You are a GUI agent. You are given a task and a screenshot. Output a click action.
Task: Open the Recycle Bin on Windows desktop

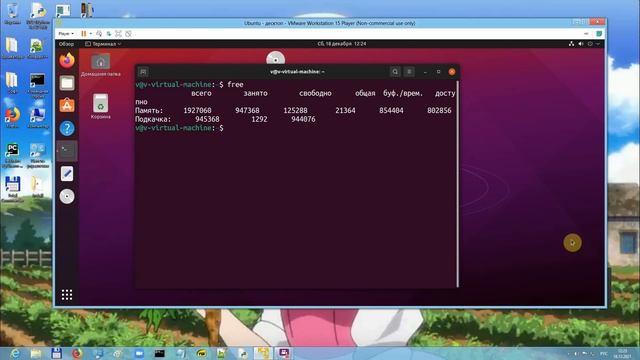pyautogui.click(x=12, y=13)
